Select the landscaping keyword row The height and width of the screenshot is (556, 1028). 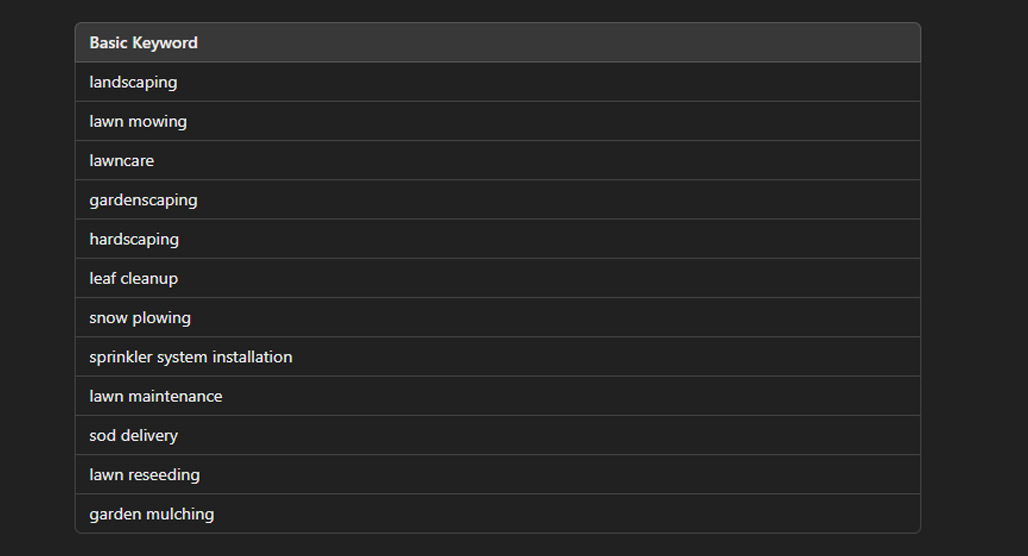click(x=498, y=82)
